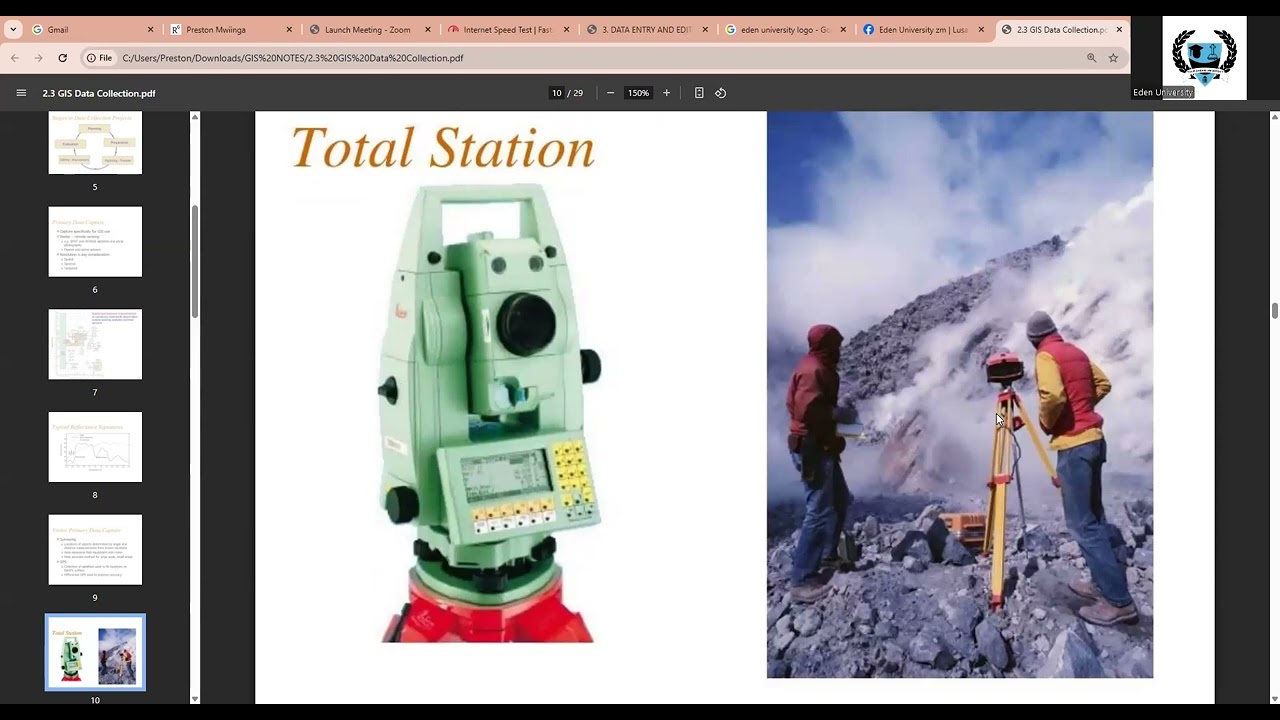Click the File info chip in address bar
Image resolution: width=1280 pixels, height=720 pixels.
point(99,58)
